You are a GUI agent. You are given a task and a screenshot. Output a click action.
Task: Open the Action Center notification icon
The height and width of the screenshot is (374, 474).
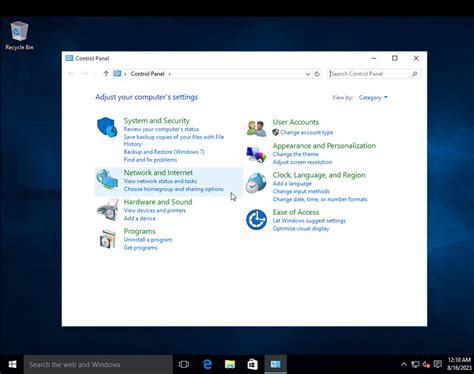[x=438, y=364]
